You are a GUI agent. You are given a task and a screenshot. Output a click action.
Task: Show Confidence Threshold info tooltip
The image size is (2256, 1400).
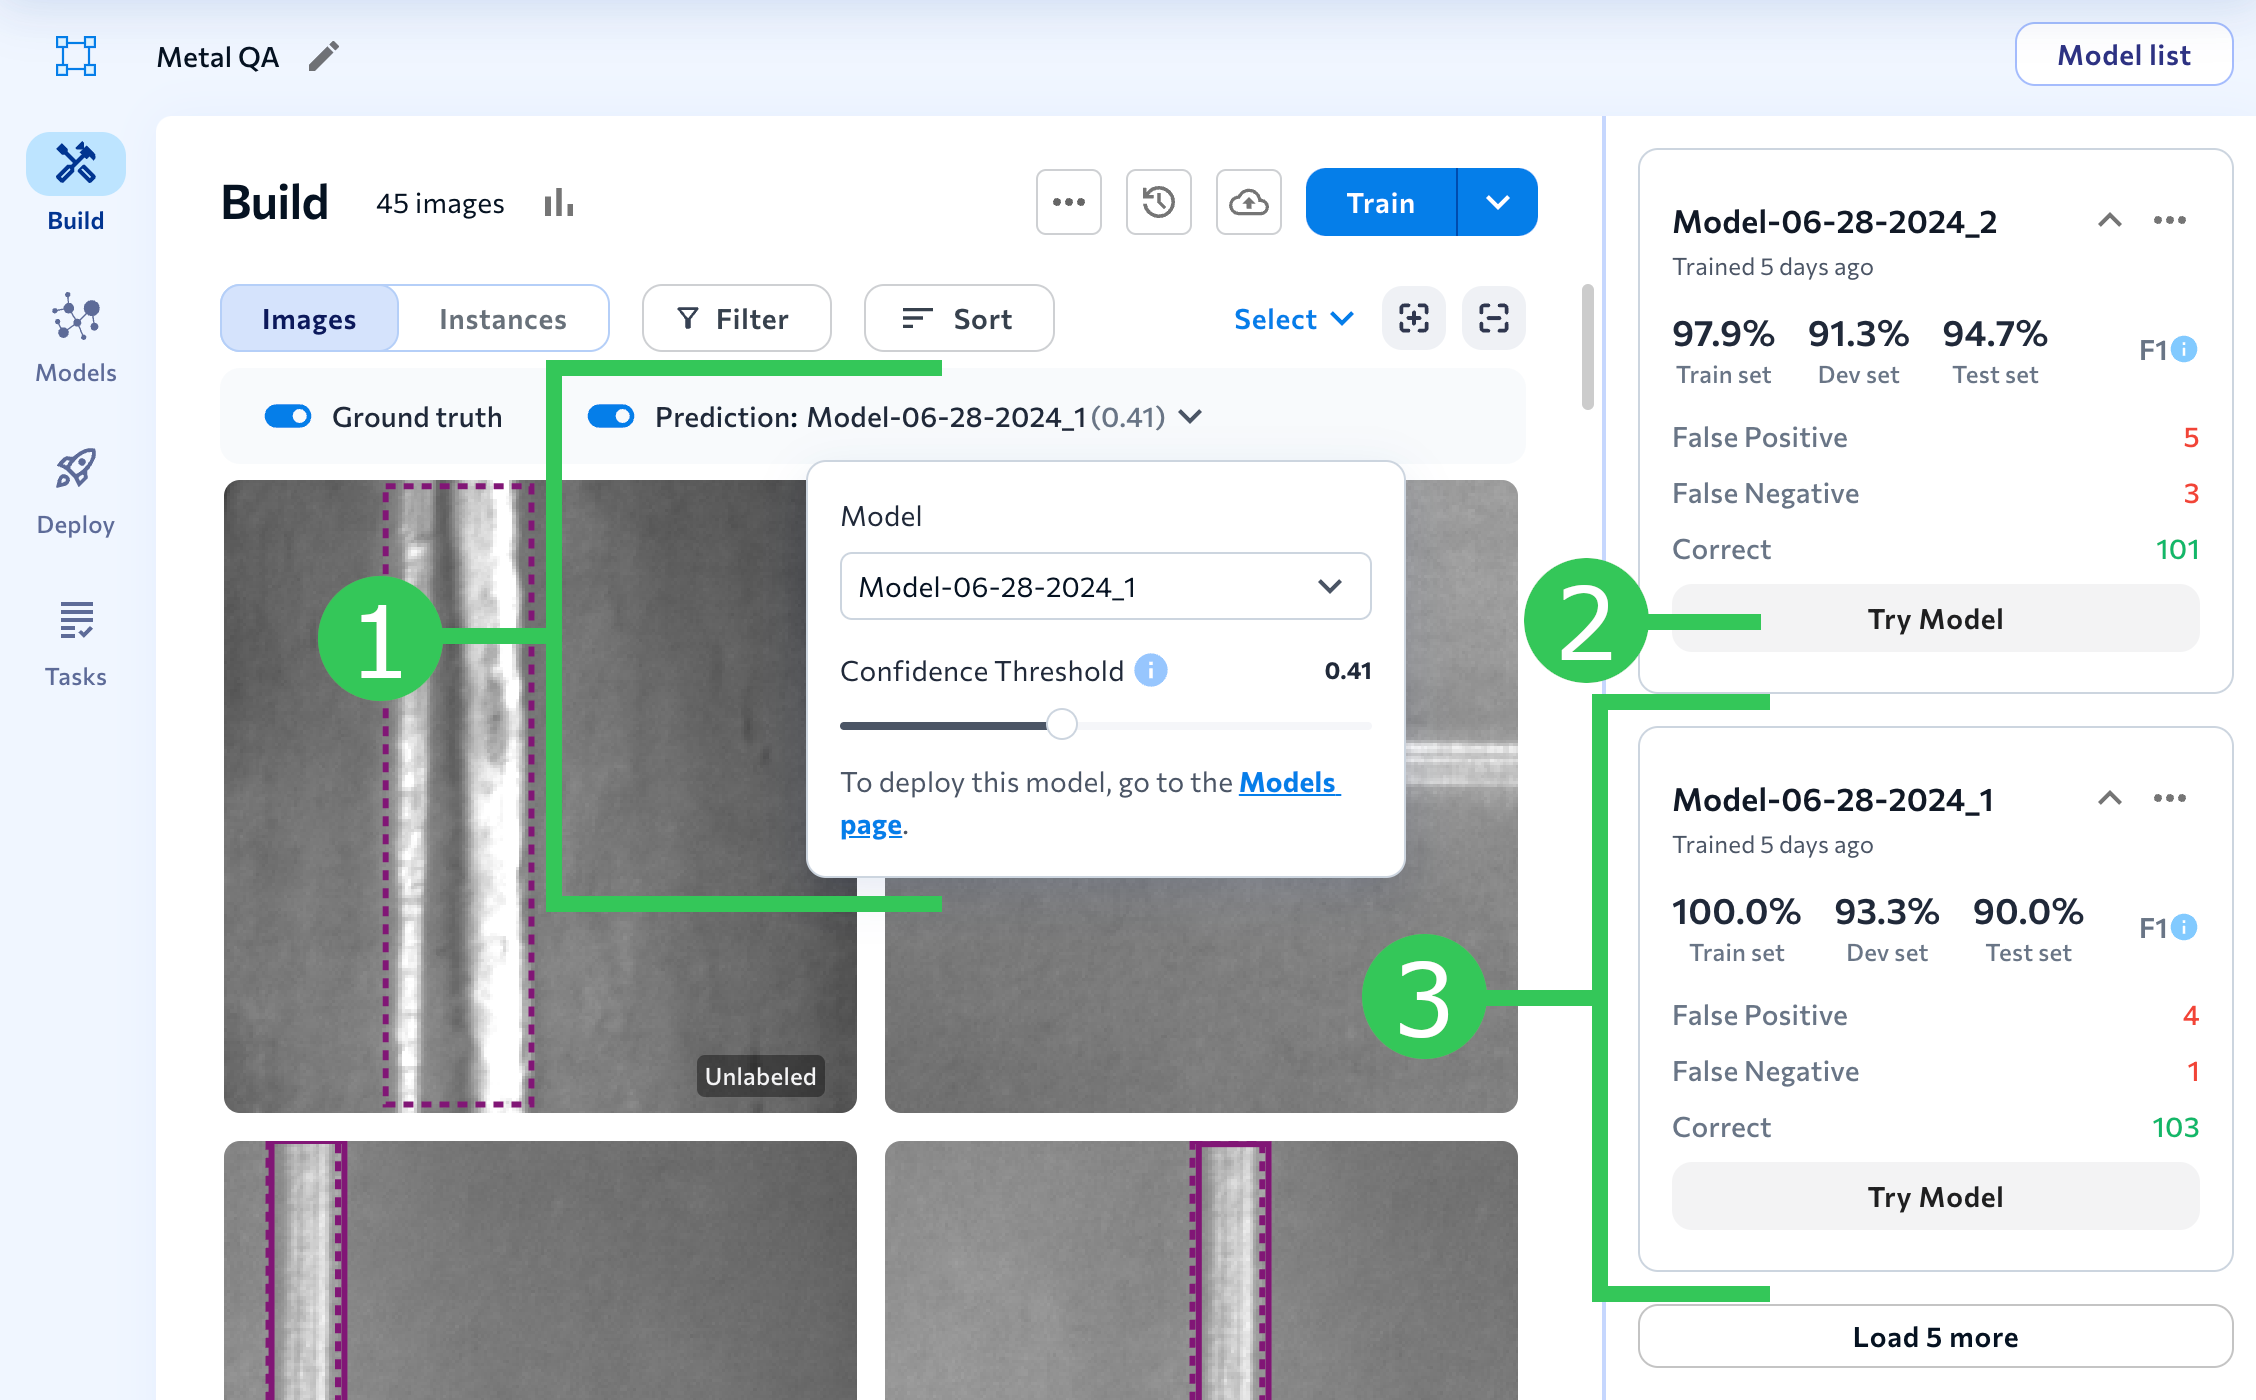coord(1151,670)
